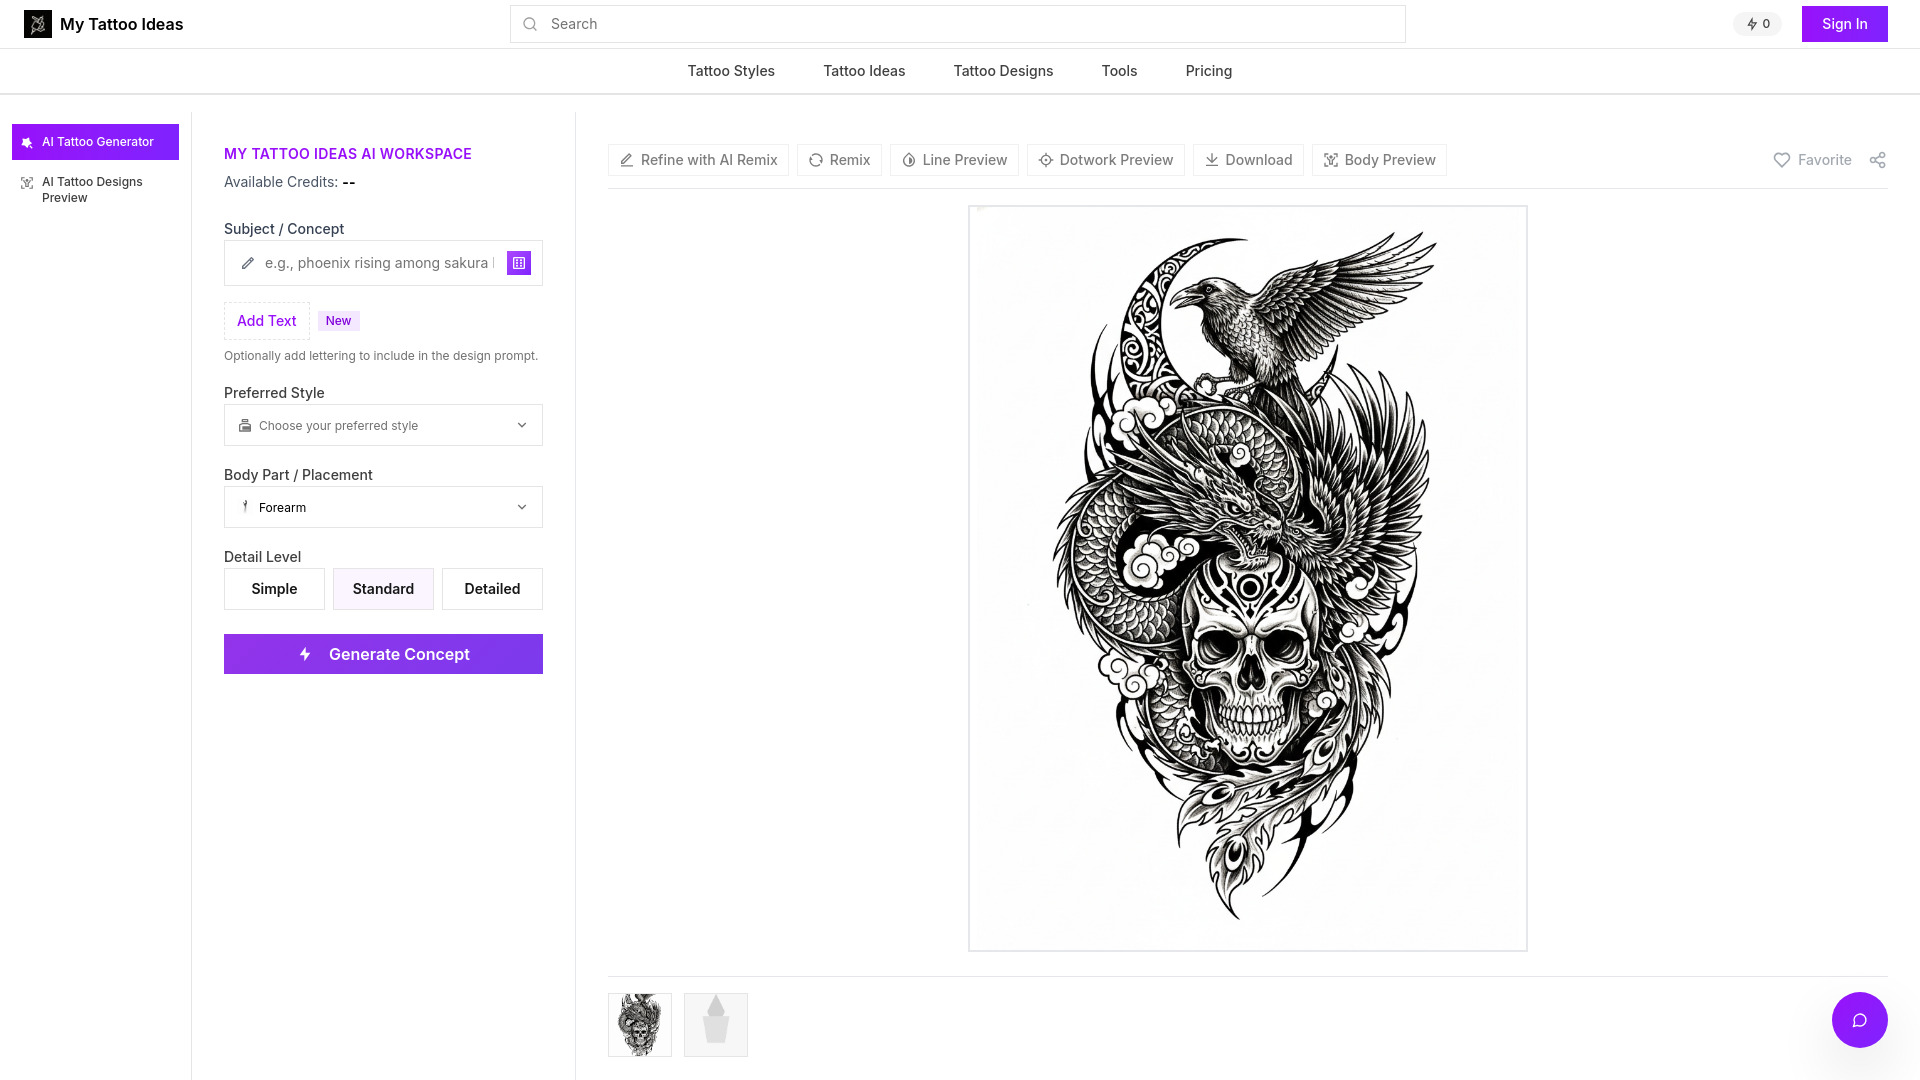Select the skull tattoo thumbnail below the preview
Screen dimensions: 1920x1080
click(639, 1024)
